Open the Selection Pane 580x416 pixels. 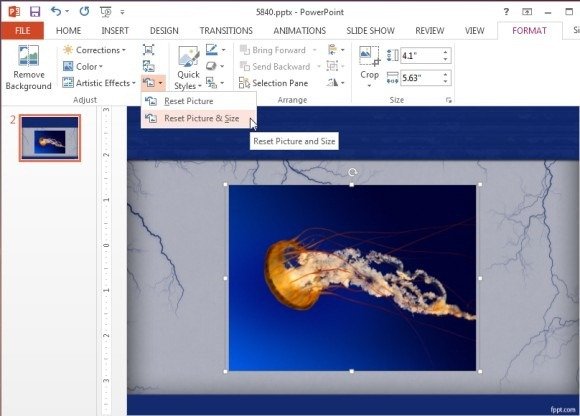pyautogui.click(x=273, y=83)
